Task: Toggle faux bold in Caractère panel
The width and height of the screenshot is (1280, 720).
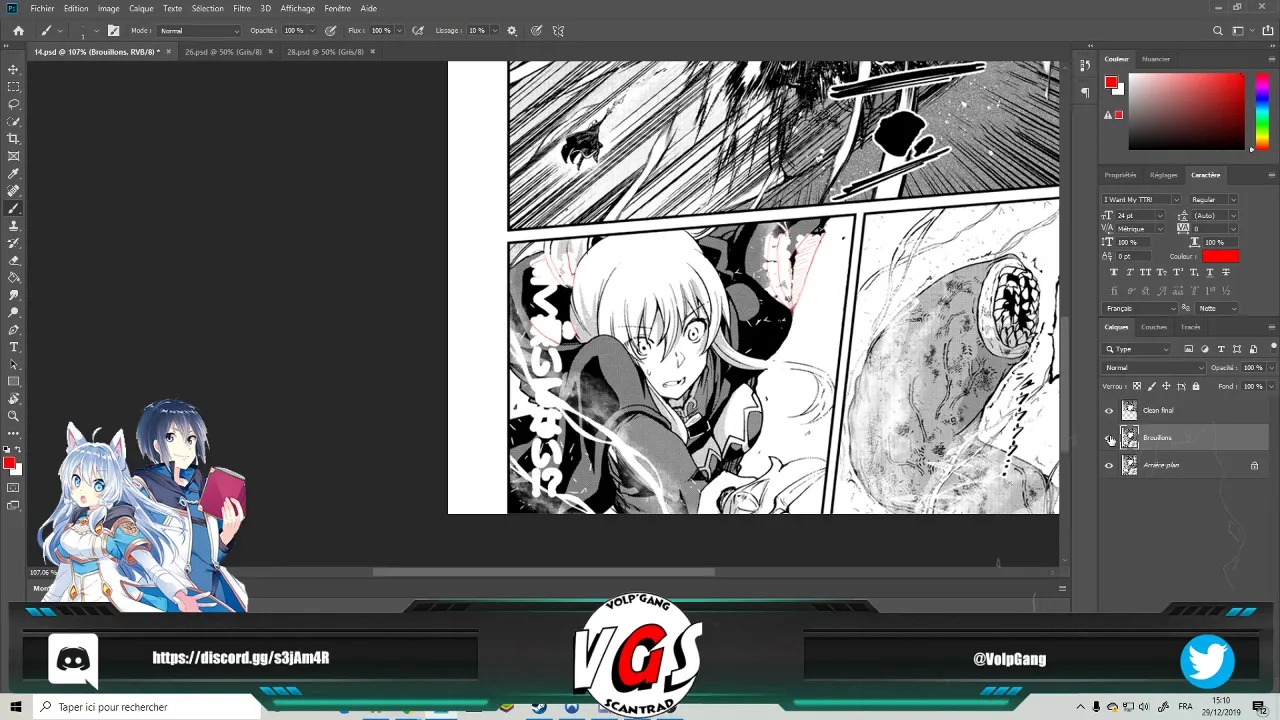Action: coord(1114,273)
